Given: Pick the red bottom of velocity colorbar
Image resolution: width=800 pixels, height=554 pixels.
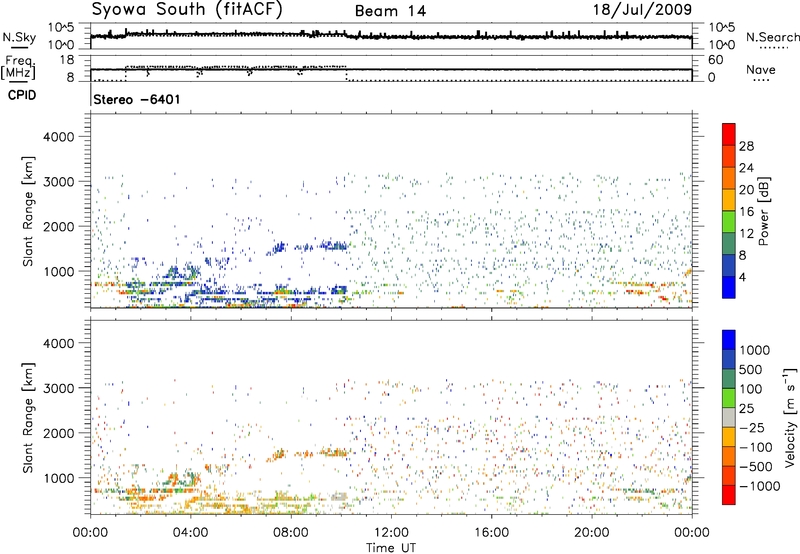Looking at the screenshot, I should pos(729,495).
